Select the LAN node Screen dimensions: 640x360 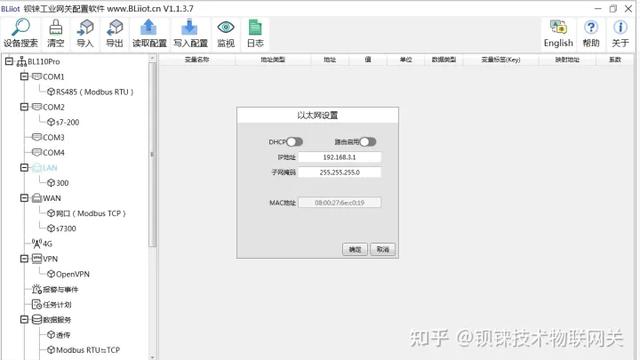tap(45, 168)
